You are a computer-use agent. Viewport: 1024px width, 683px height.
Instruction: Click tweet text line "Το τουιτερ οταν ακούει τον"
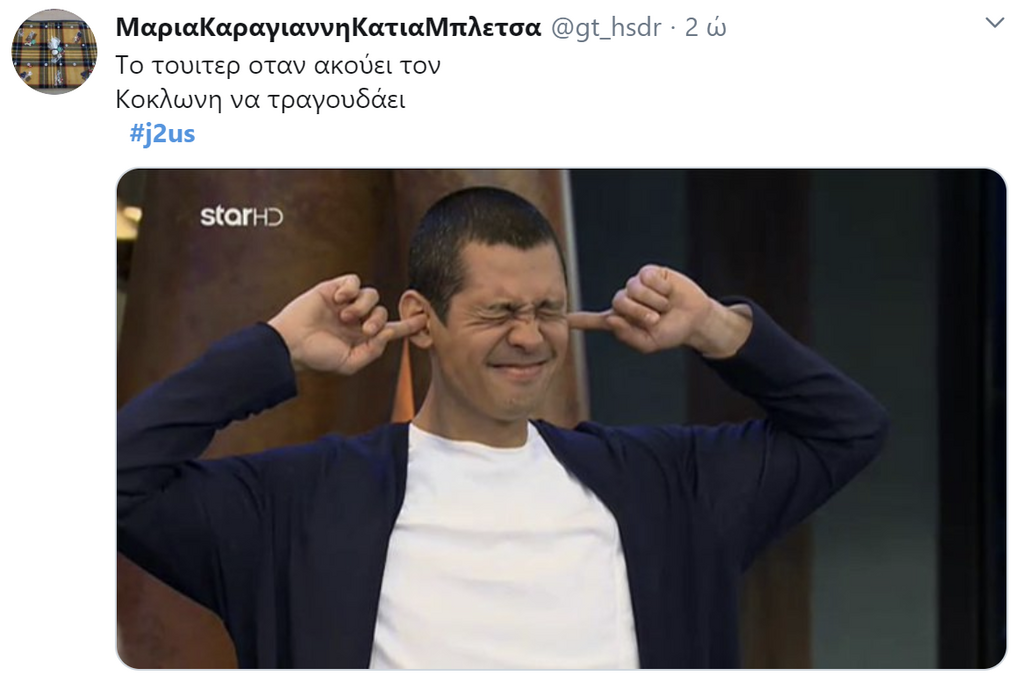[x=278, y=65]
